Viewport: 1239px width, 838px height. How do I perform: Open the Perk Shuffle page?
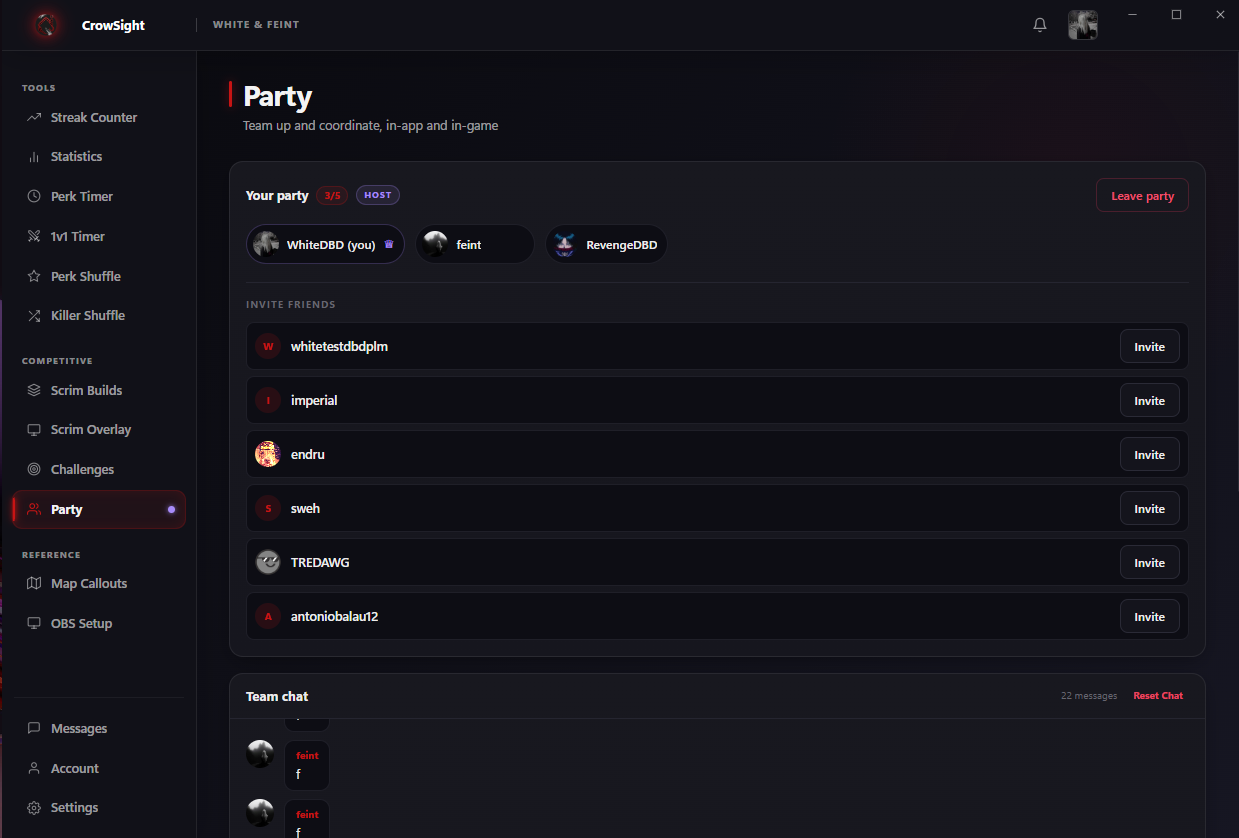(99, 276)
